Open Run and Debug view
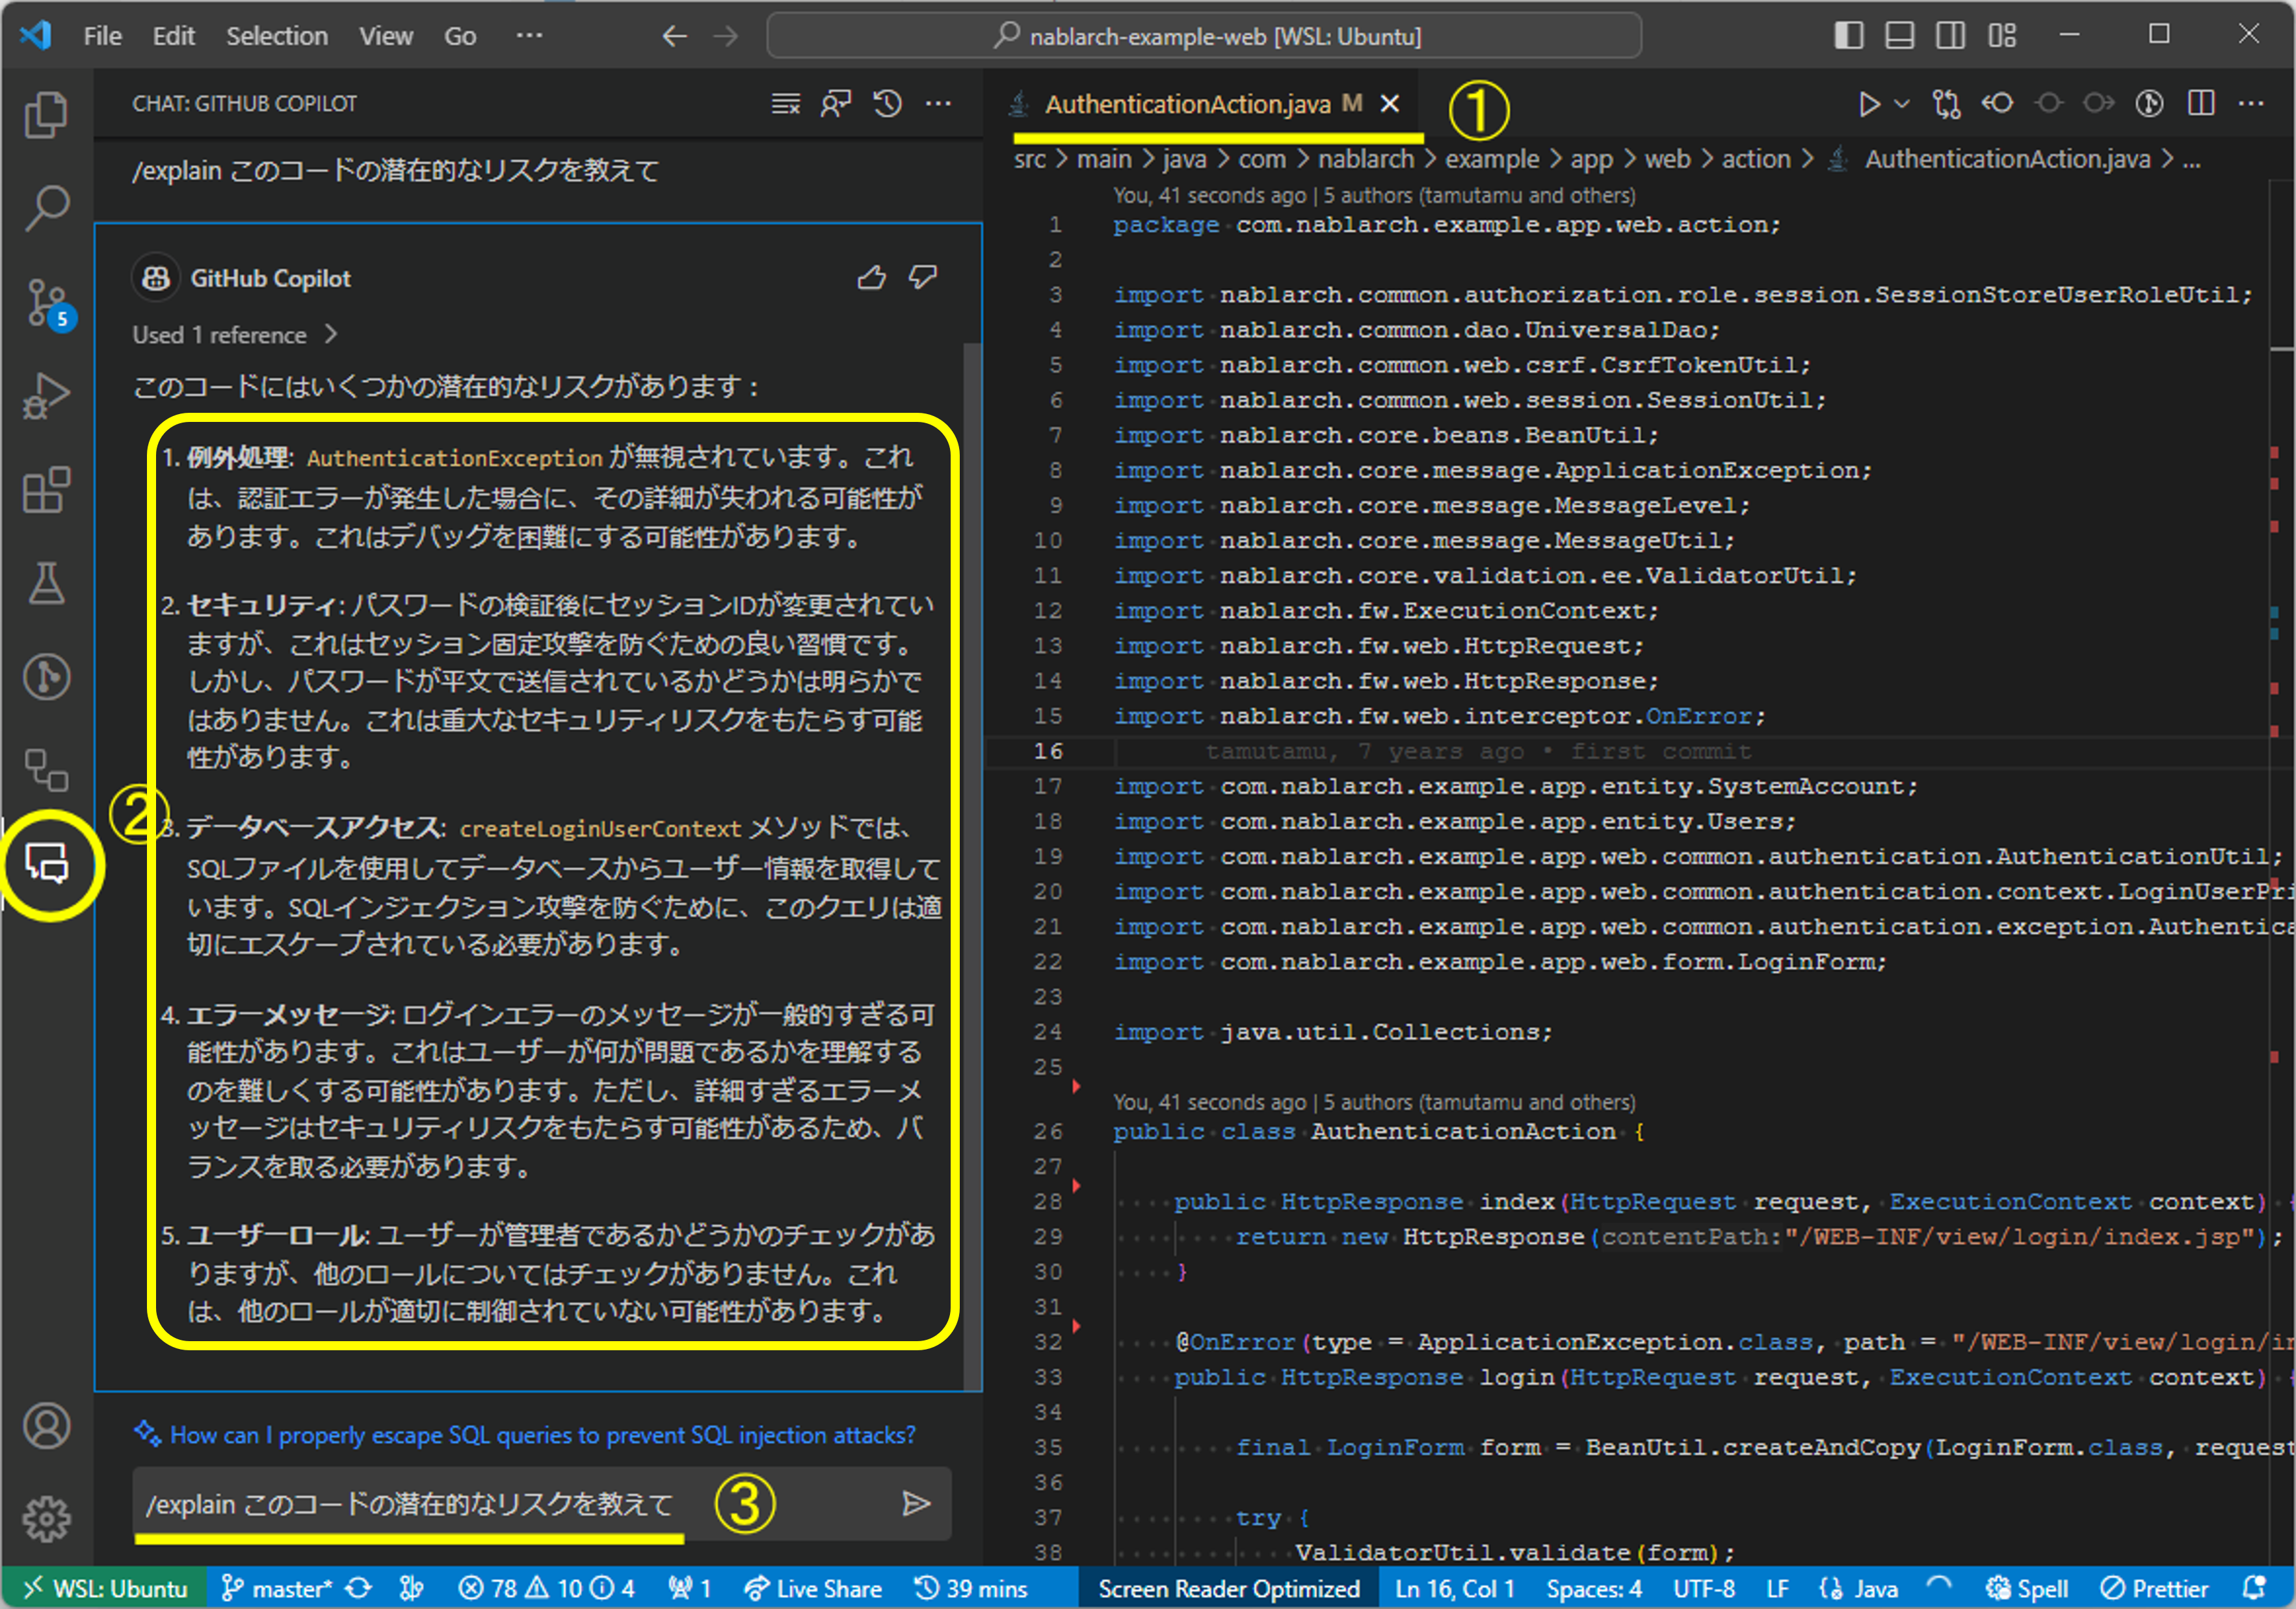2296x1609 pixels. point(46,396)
